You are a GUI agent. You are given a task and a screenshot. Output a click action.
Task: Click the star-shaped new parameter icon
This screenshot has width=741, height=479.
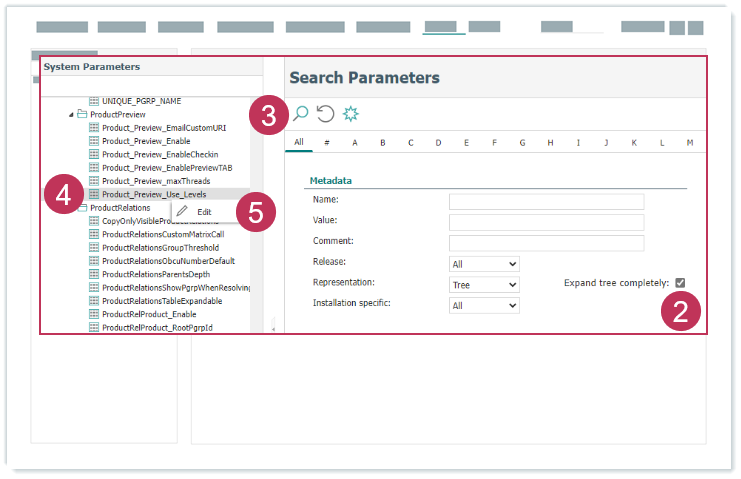click(350, 114)
